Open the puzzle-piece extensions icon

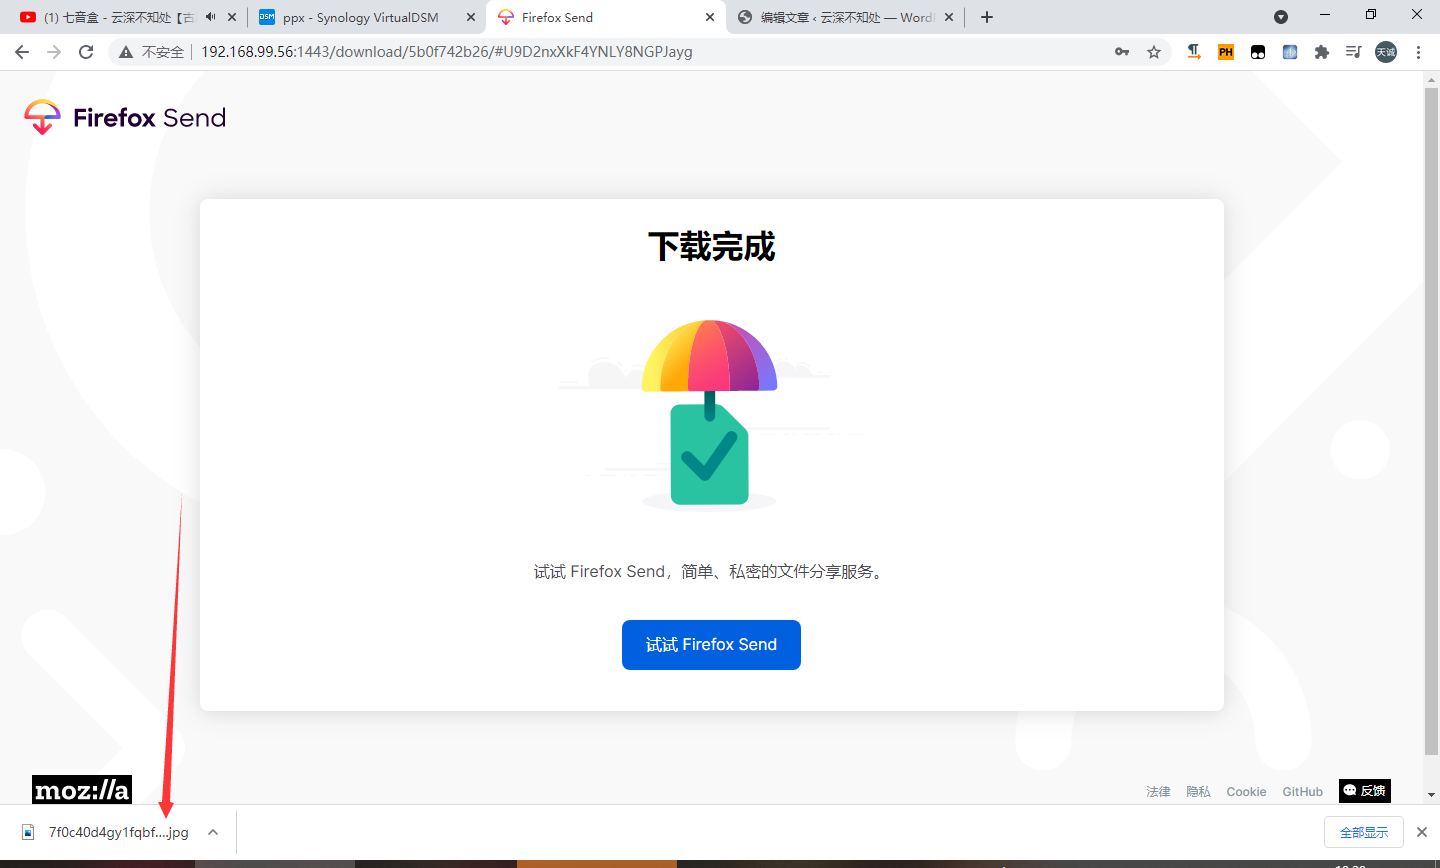[1322, 51]
